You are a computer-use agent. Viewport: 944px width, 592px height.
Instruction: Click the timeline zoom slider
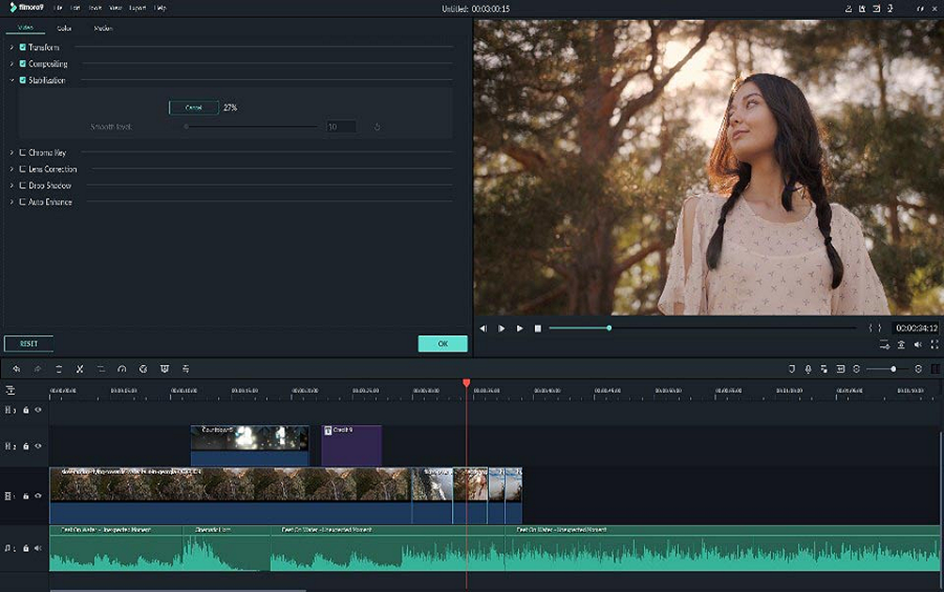point(893,369)
